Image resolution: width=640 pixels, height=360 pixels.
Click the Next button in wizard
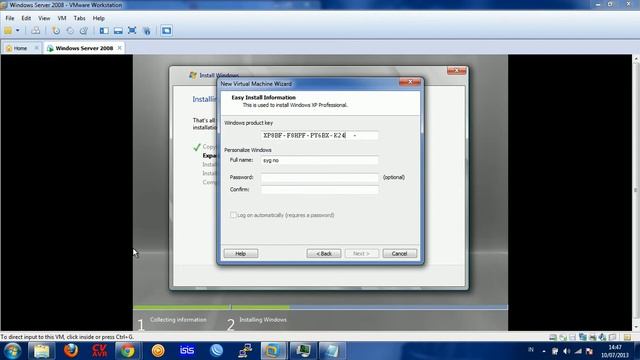pyautogui.click(x=362, y=253)
